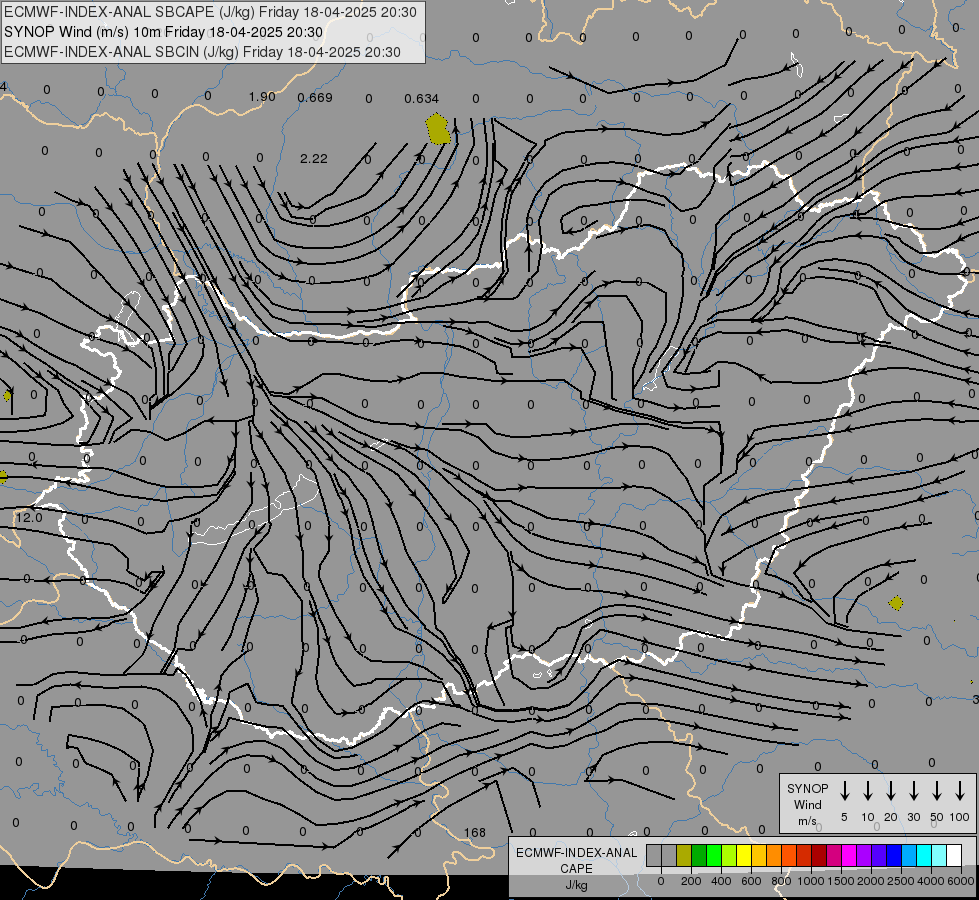Pick the violet purple CAPE legend swatch
This screenshot has height=900, width=979.
(864, 855)
